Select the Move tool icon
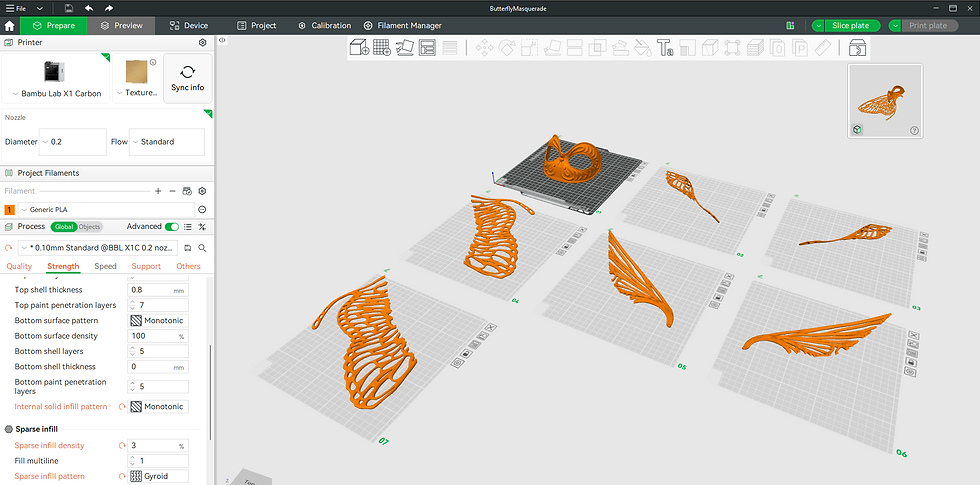This screenshot has width=980, height=485. 484,48
